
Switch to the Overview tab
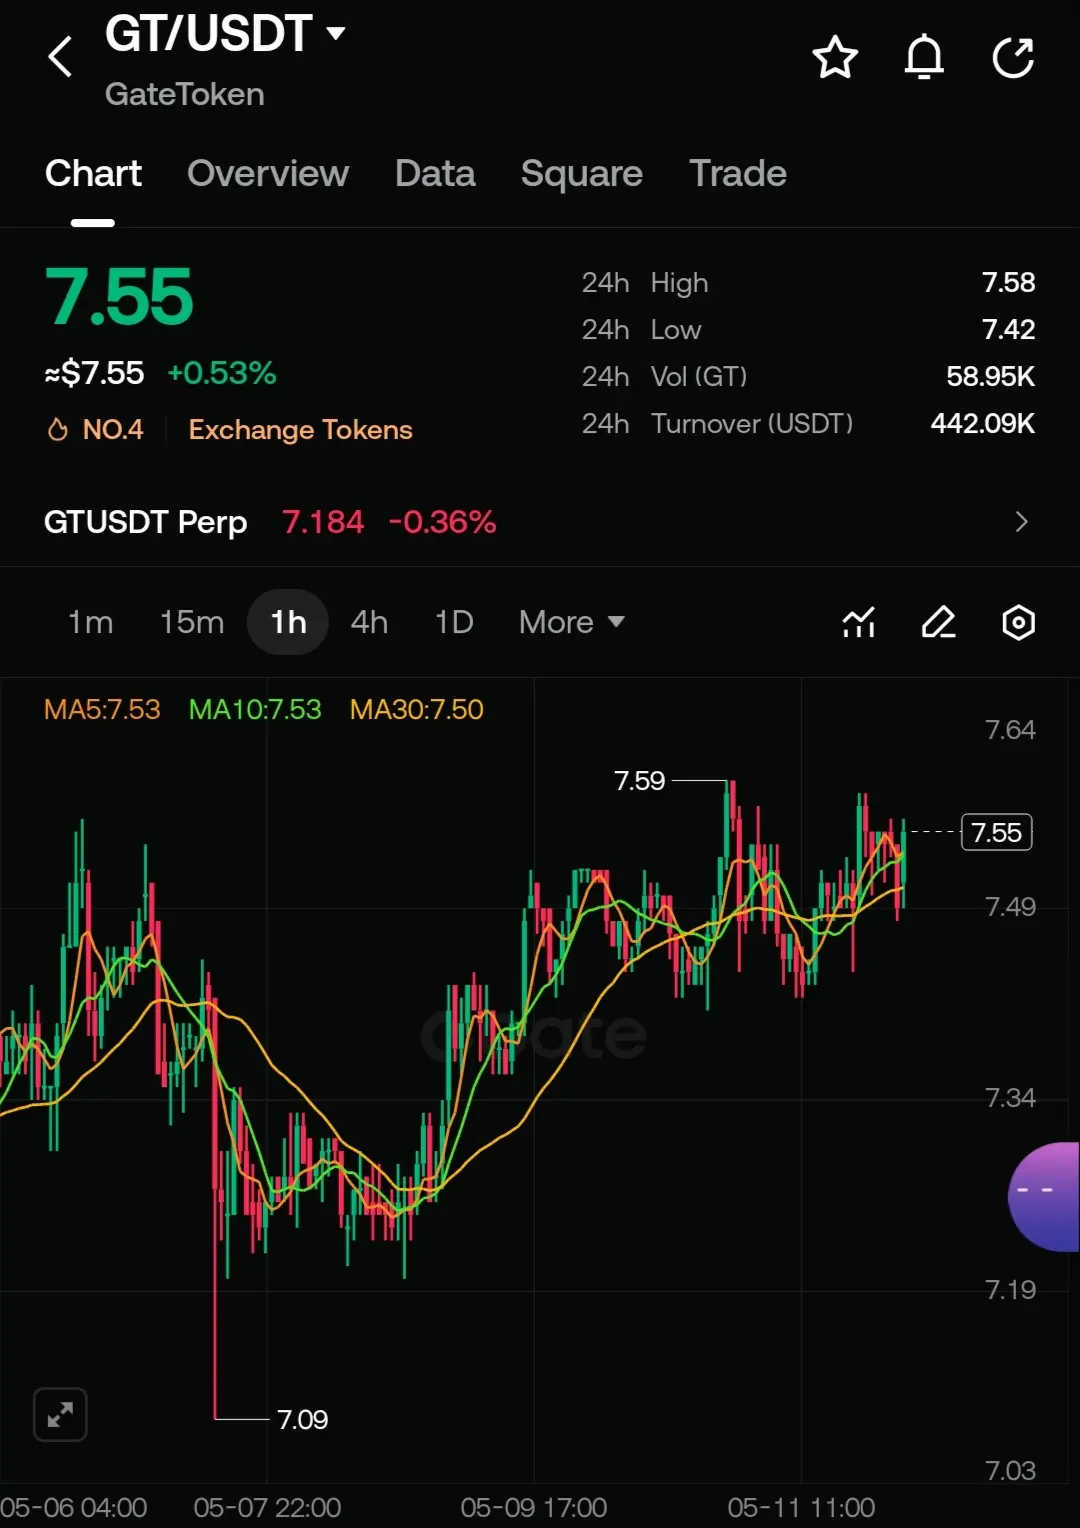click(268, 173)
